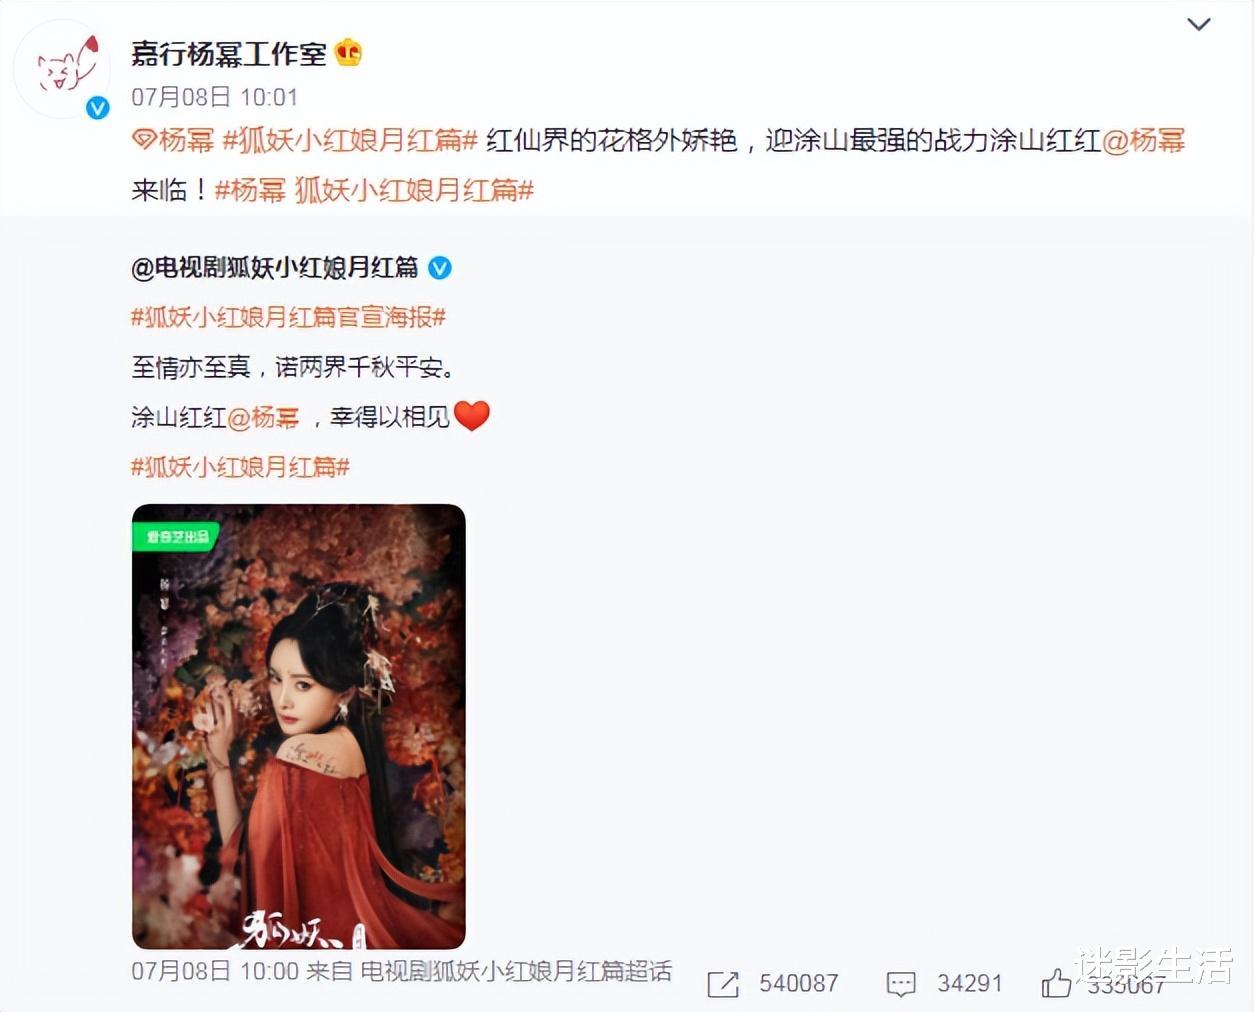Click the blue verified badge on avatar
Image resolution: width=1254 pixels, height=1012 pixels.
(x=97, y=108)
